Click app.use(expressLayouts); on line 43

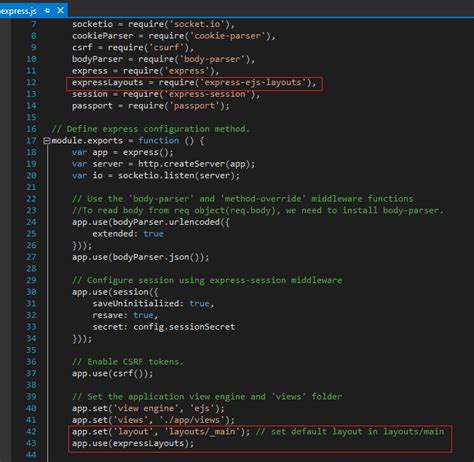[x=133, y=443]
